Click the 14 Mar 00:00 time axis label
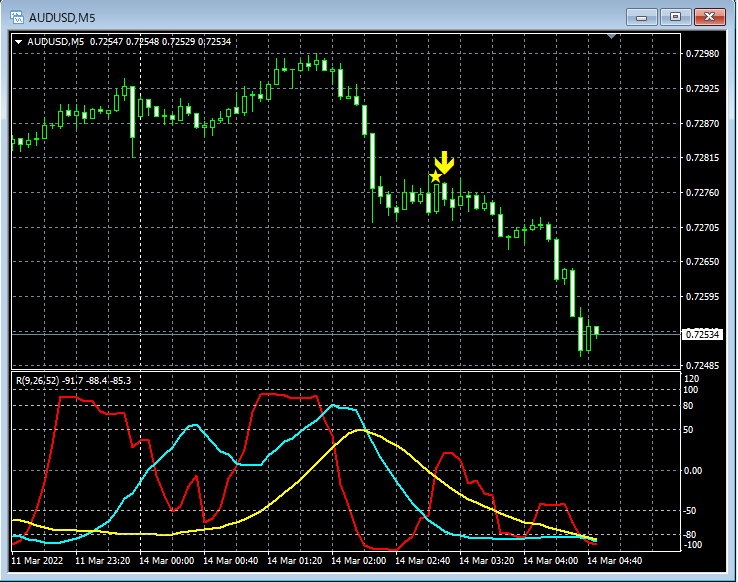The width and height of the screenshot is (738, 582). pyautogui.click(x=167, y=561)
